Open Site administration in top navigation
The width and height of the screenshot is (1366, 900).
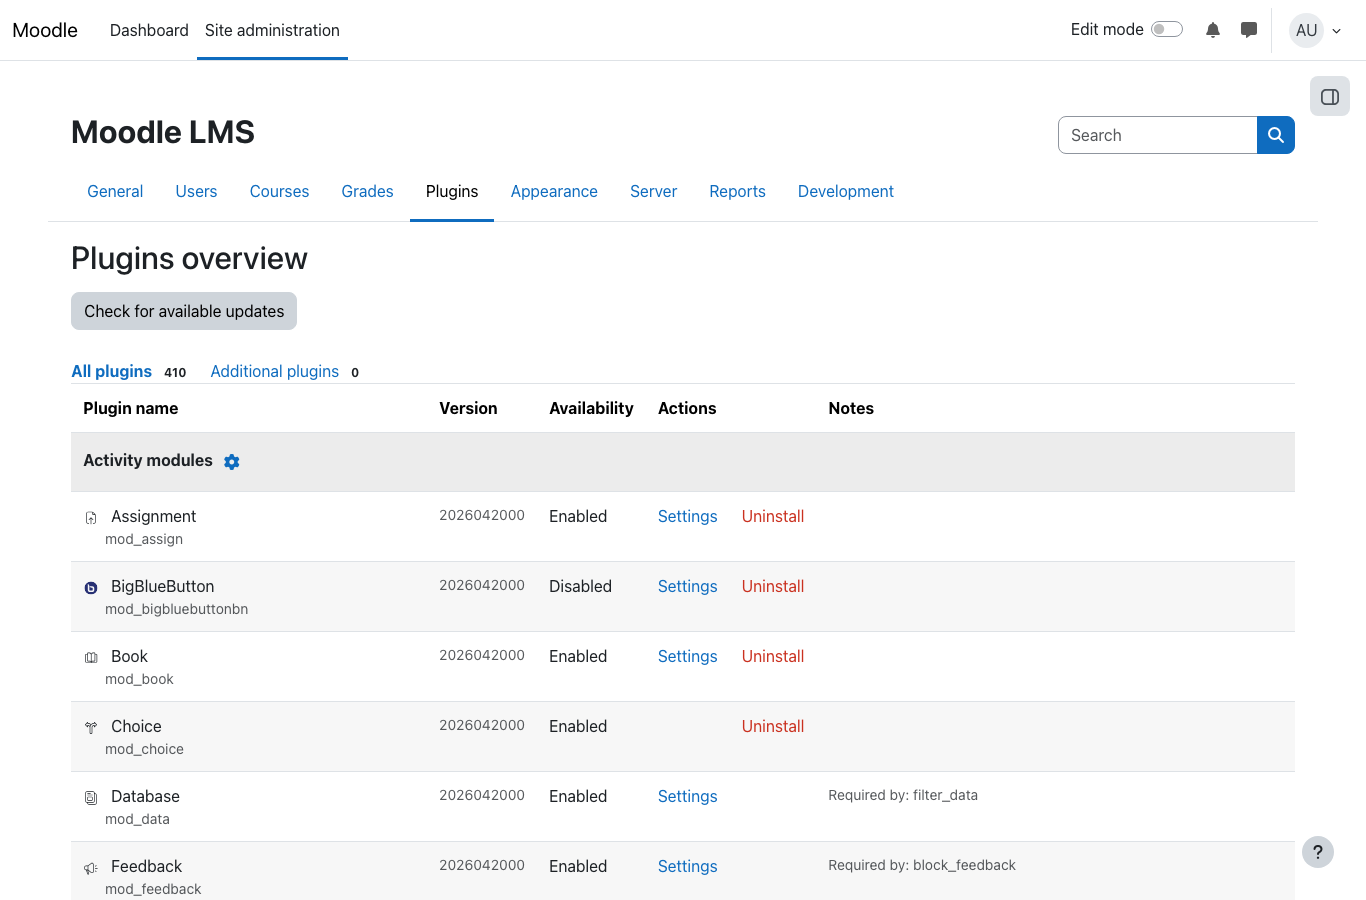[272, 30]
